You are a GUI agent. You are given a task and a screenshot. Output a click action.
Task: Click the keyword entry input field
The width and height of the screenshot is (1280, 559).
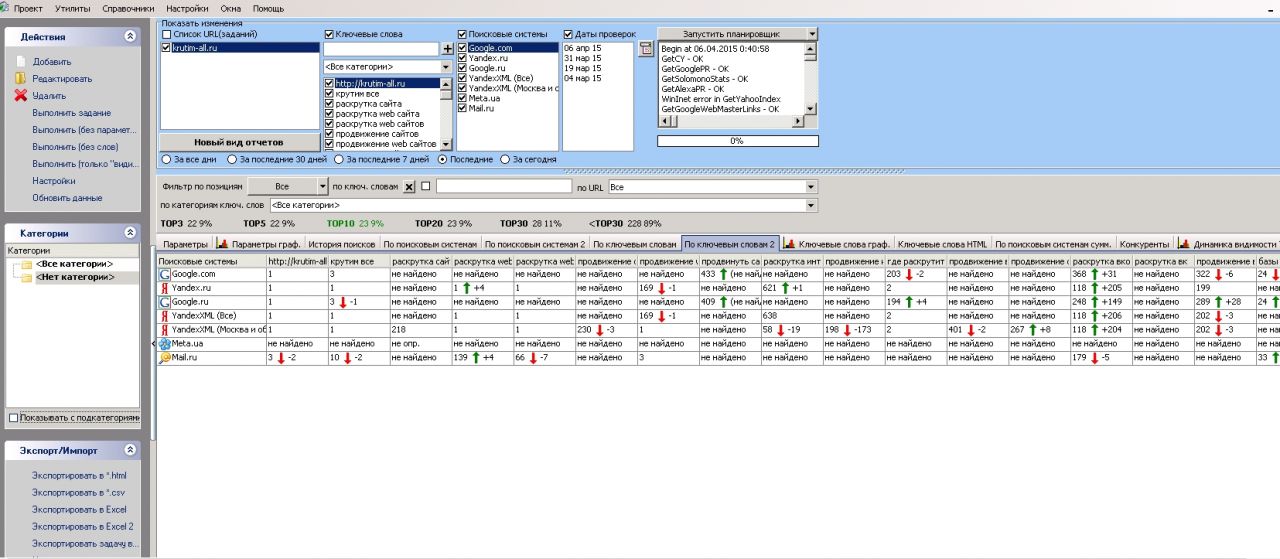tap(382, 49)
